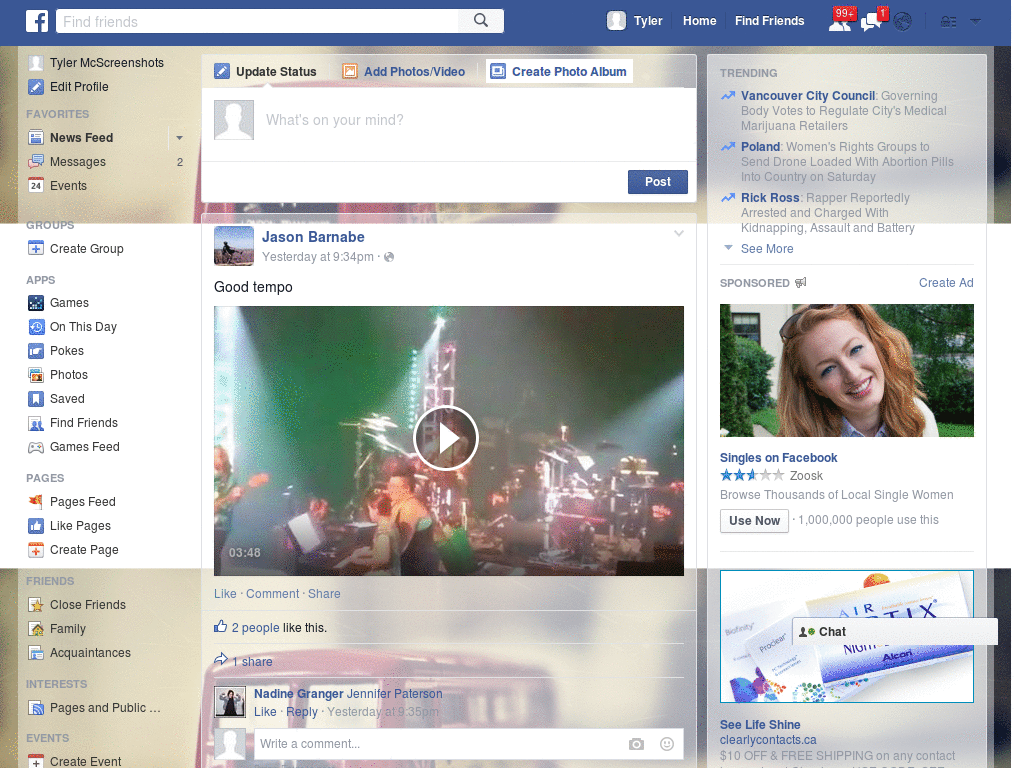Click Share under the video post
This screenshot has width=1024, height=768.
324,594
